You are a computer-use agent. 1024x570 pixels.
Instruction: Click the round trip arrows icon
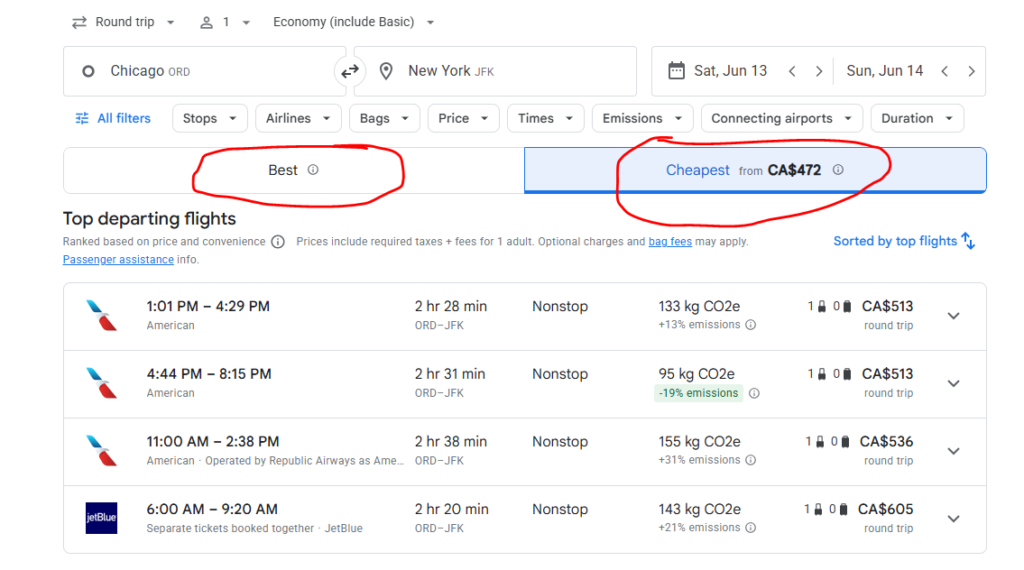coord(79,22)
